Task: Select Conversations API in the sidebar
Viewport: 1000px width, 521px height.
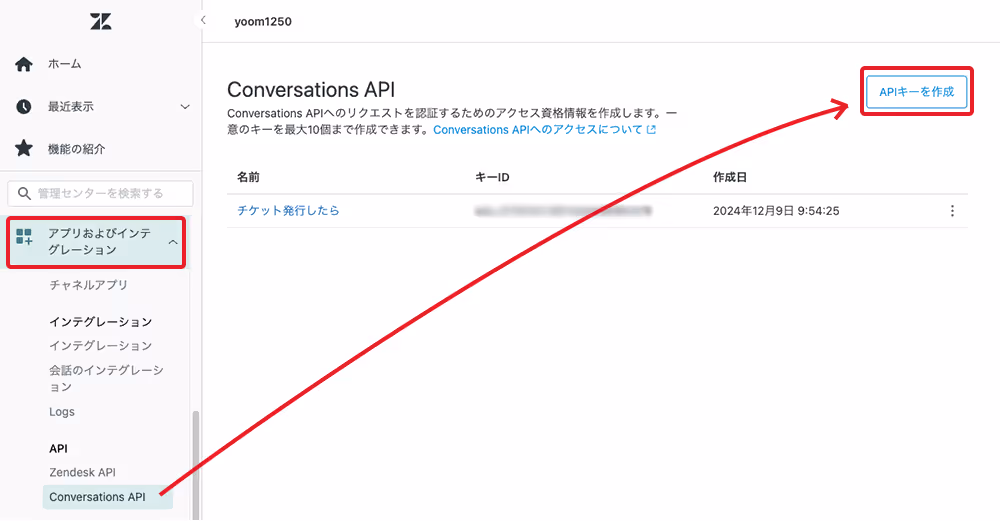Action: tap(108, 497)
